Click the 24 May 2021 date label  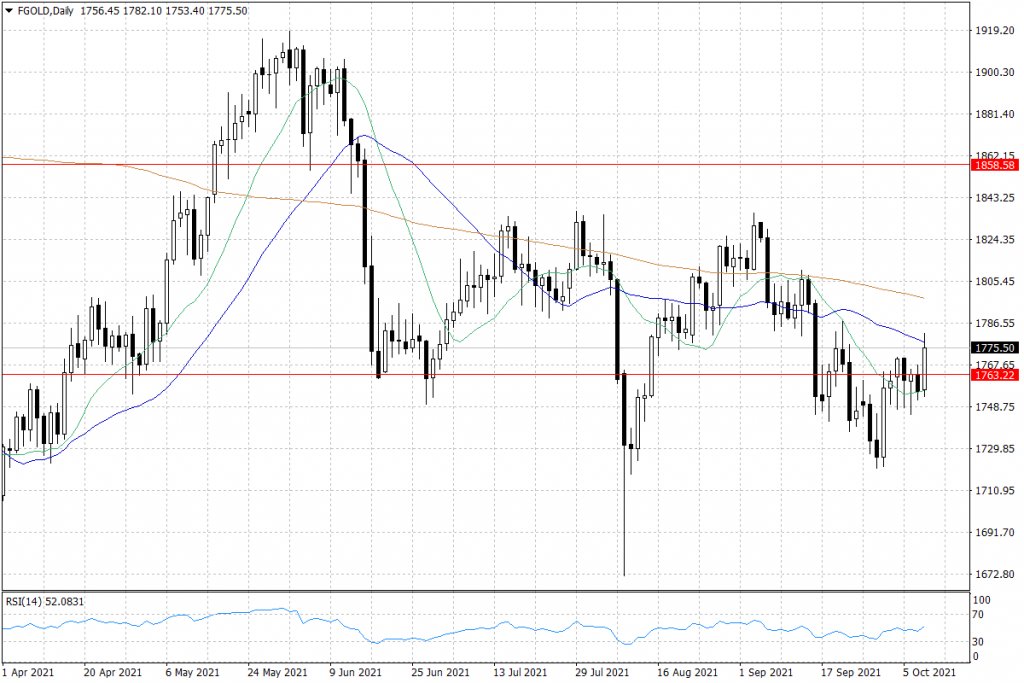coord(277,672)
